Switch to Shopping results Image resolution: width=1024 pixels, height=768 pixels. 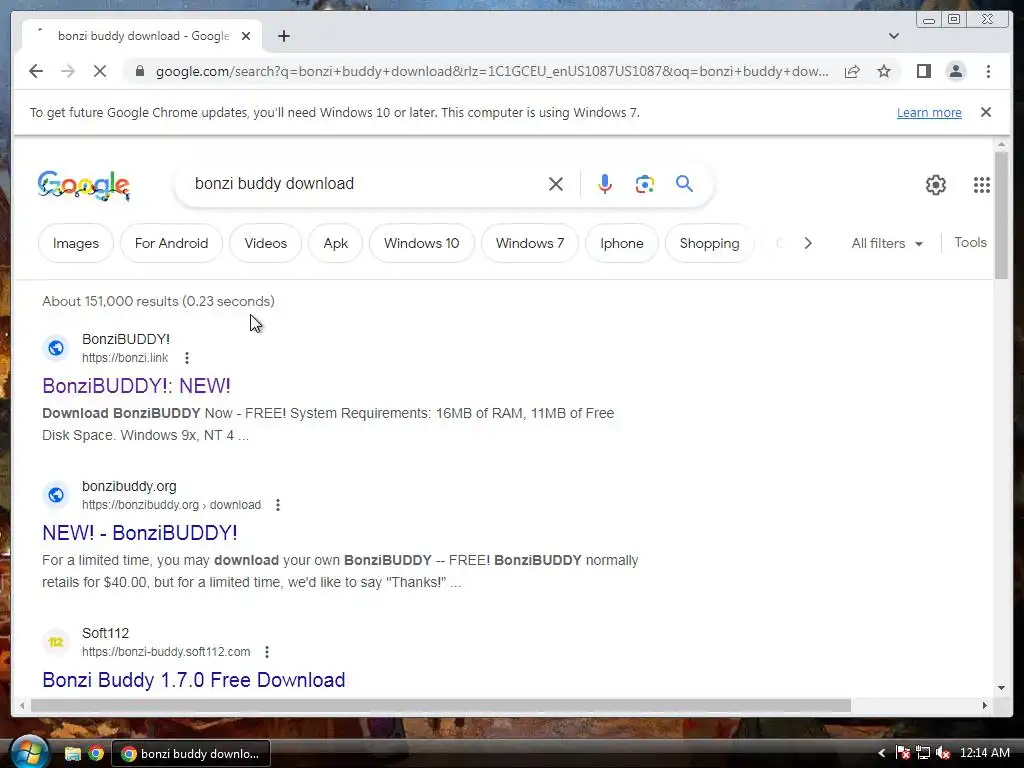709,243
